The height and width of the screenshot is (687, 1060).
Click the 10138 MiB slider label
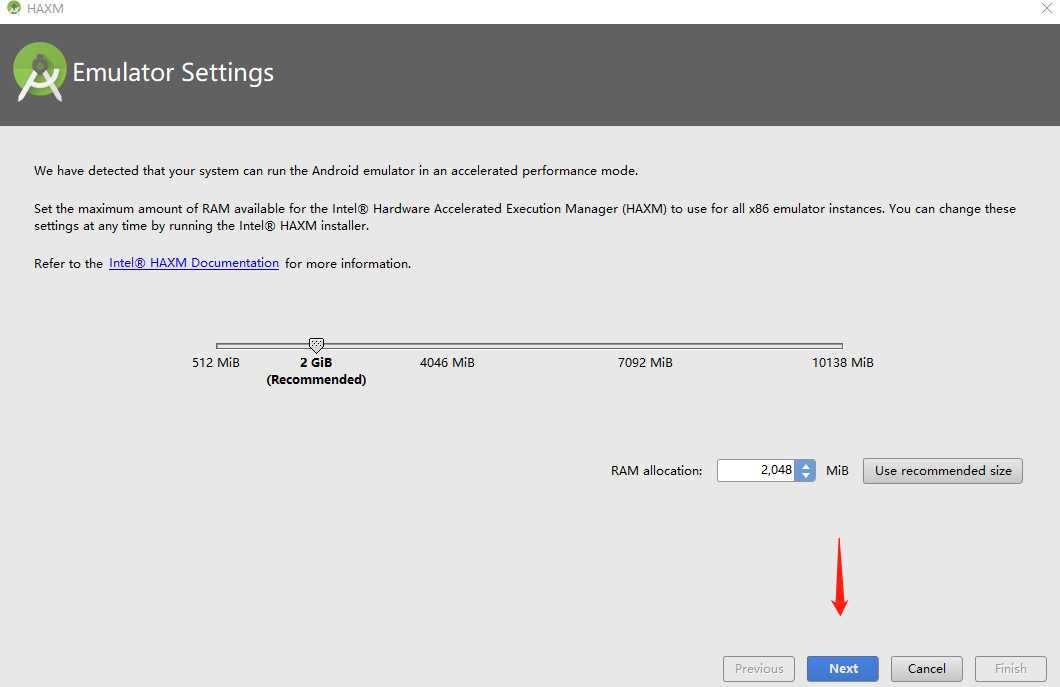(842, 362)
